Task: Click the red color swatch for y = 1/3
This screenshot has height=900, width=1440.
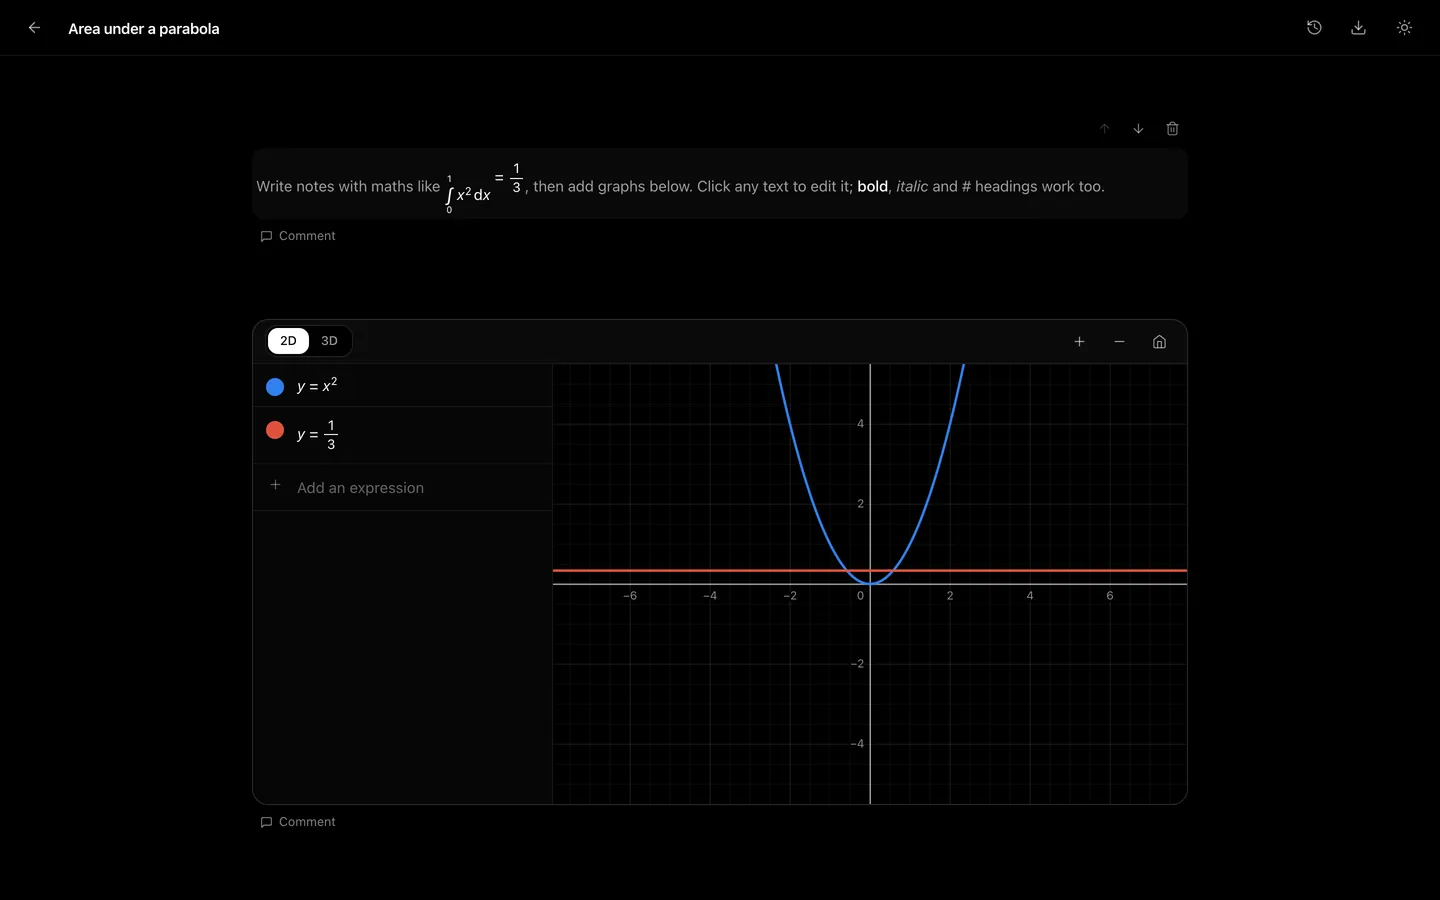Action: click(275, 430)
